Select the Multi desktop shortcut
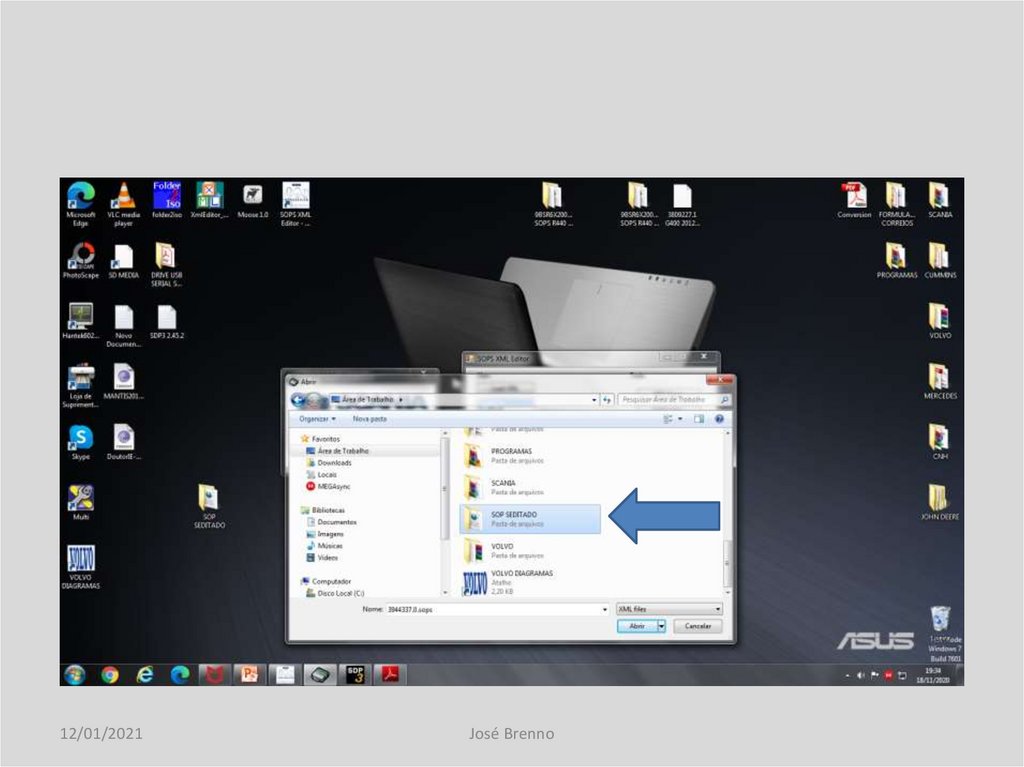1024x767 pixels. 80,502
